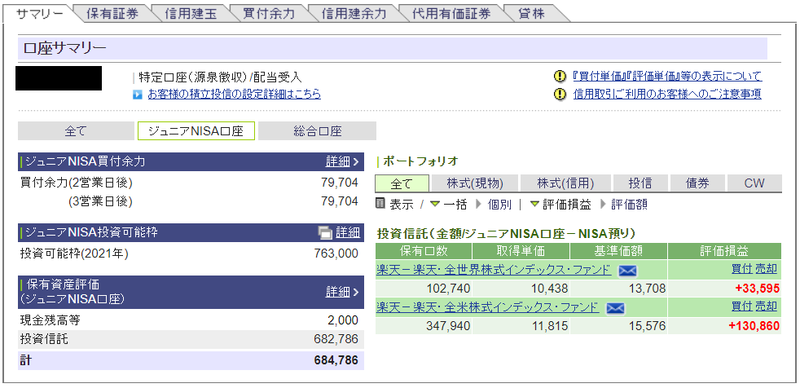Viewport: 800px width, 388px height.
Task: Open 詳細 for ジュニアNISA投資可能枠
Action: click(x=347, y=232)
